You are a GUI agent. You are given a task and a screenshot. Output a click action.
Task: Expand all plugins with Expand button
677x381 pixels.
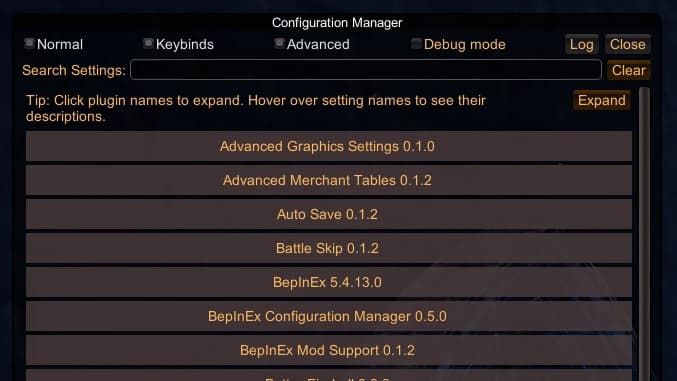coord(601,100)
